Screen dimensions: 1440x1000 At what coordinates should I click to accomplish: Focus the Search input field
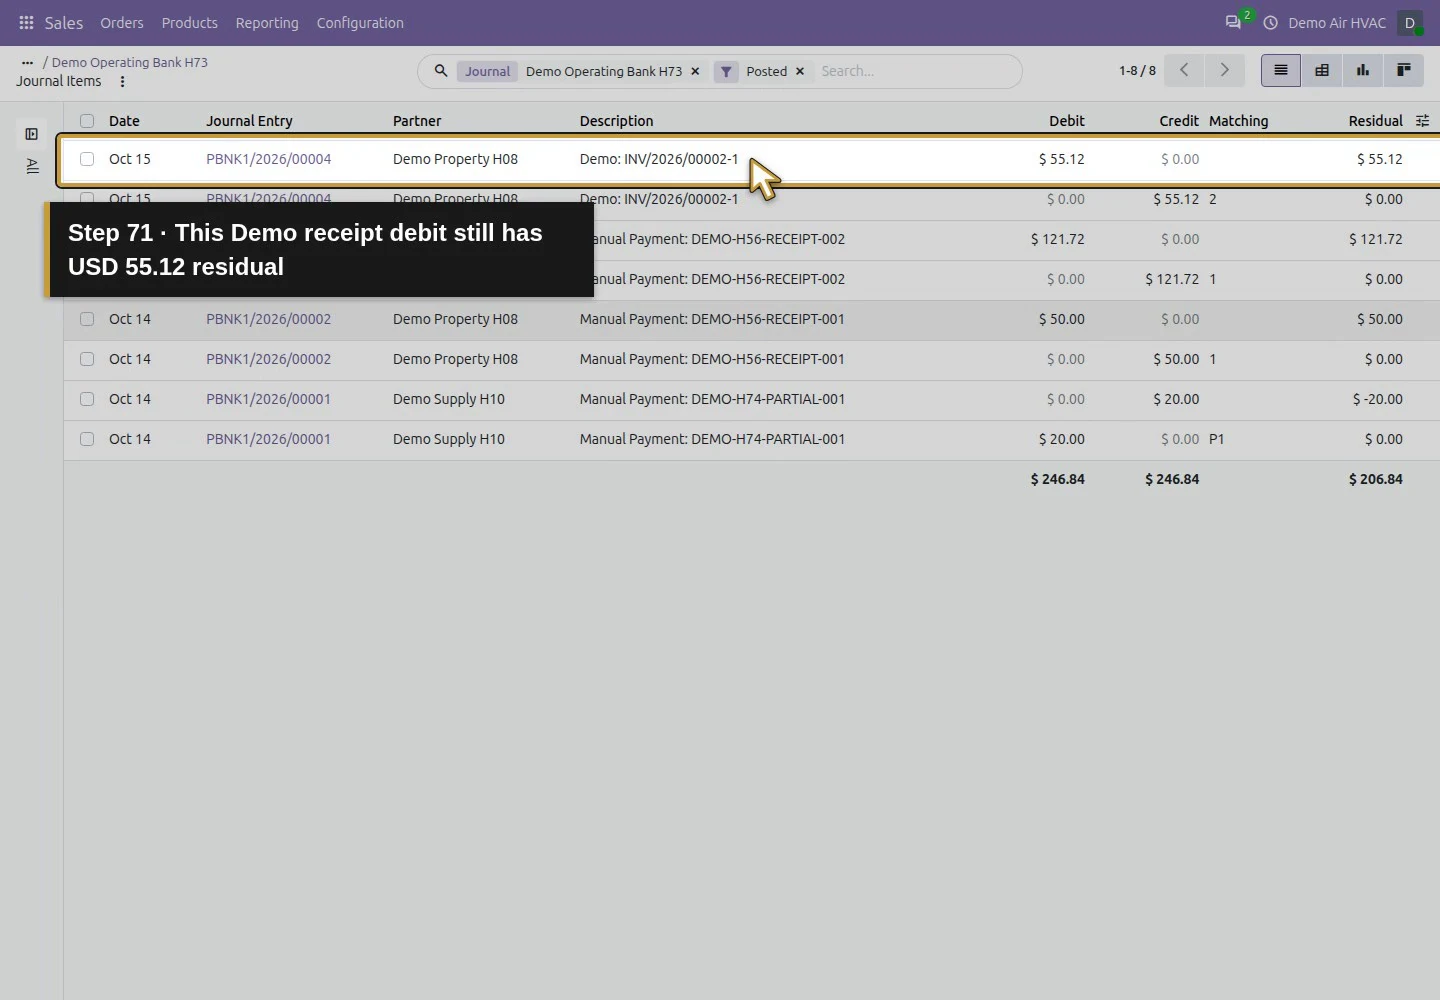tap(915, 71)
